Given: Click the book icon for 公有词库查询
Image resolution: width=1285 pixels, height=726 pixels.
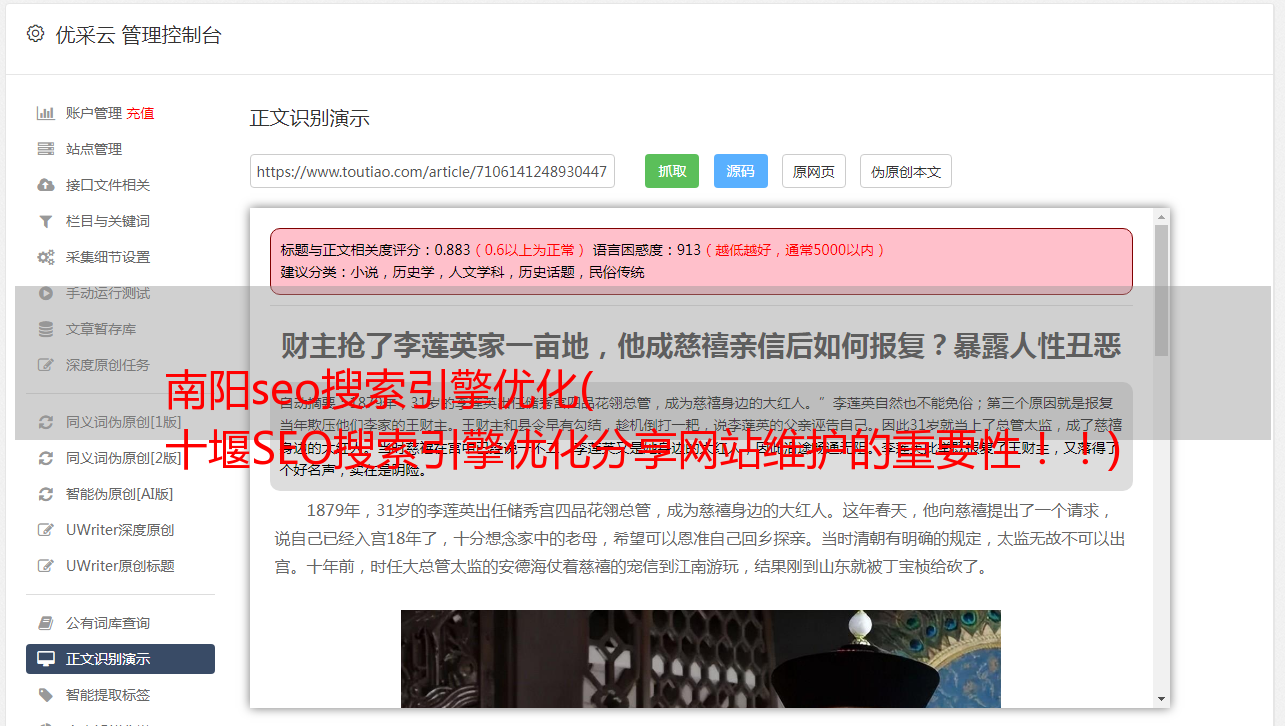Looking at the screenshot, I should pos(46,623).
